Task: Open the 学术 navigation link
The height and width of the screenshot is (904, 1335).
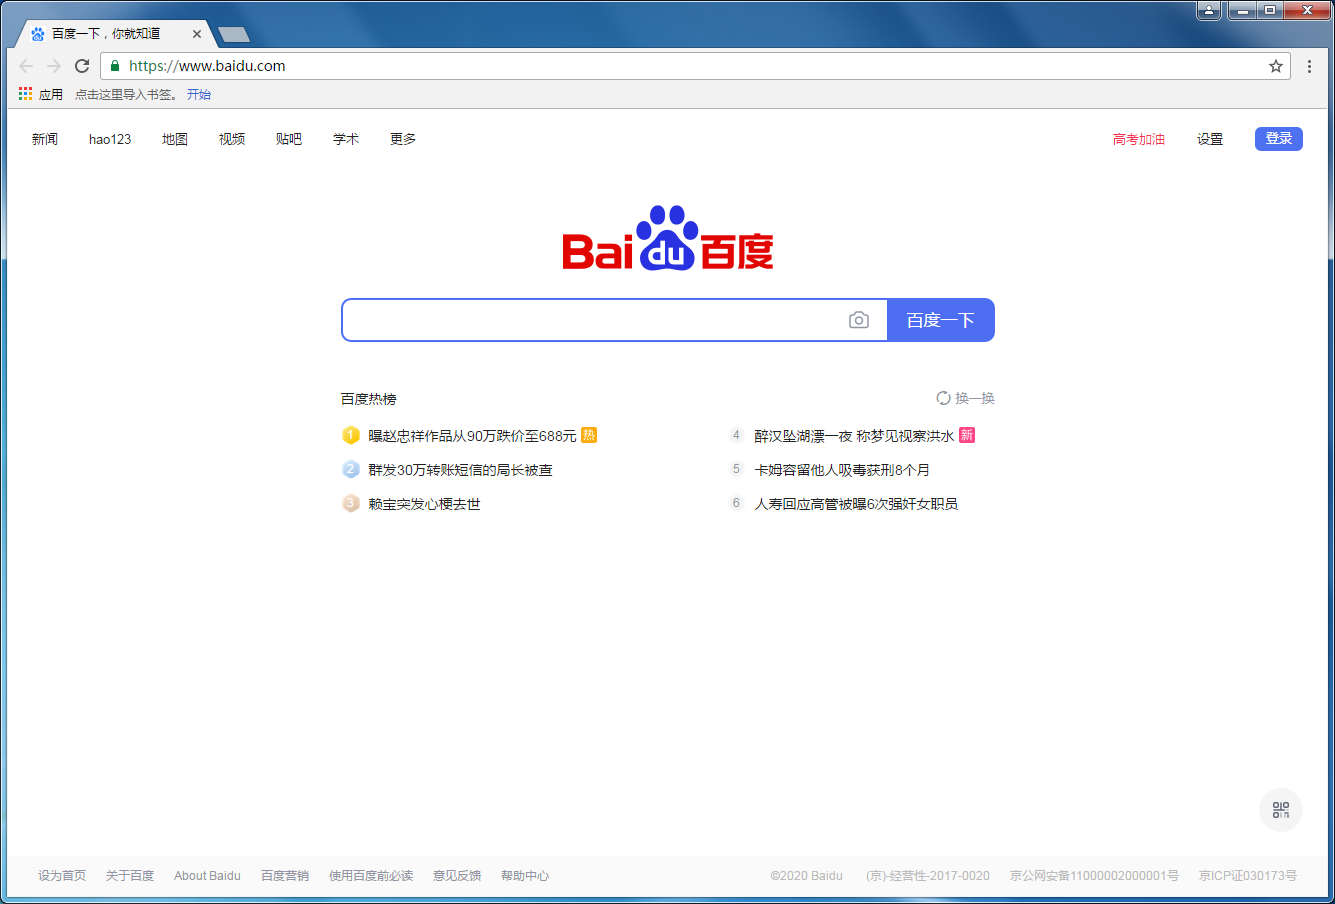Action: point(346,139)
